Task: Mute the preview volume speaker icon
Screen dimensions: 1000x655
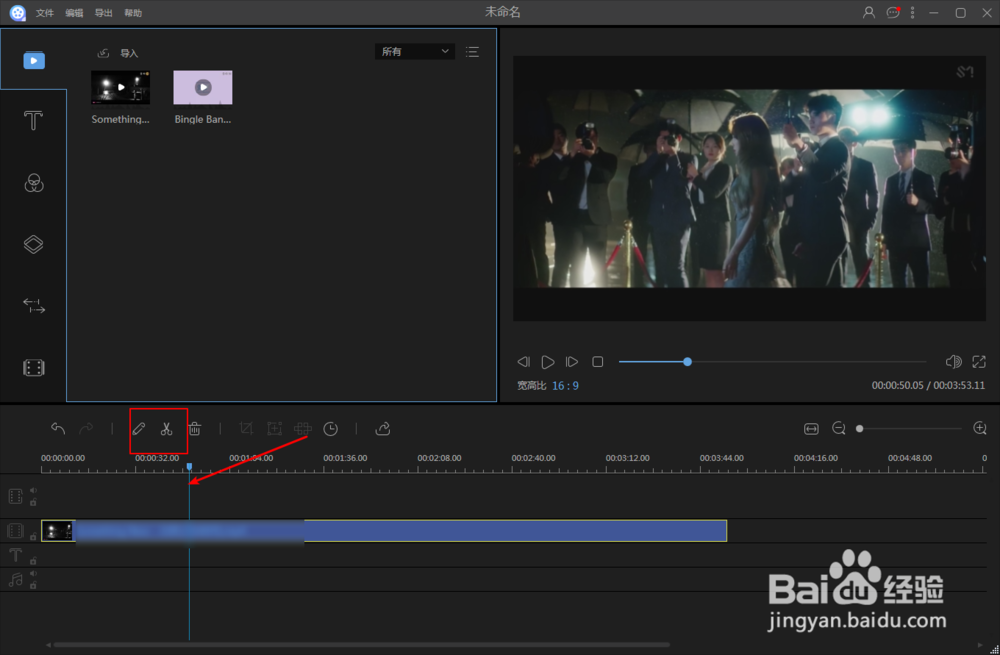Action: [x=953, y=362]
